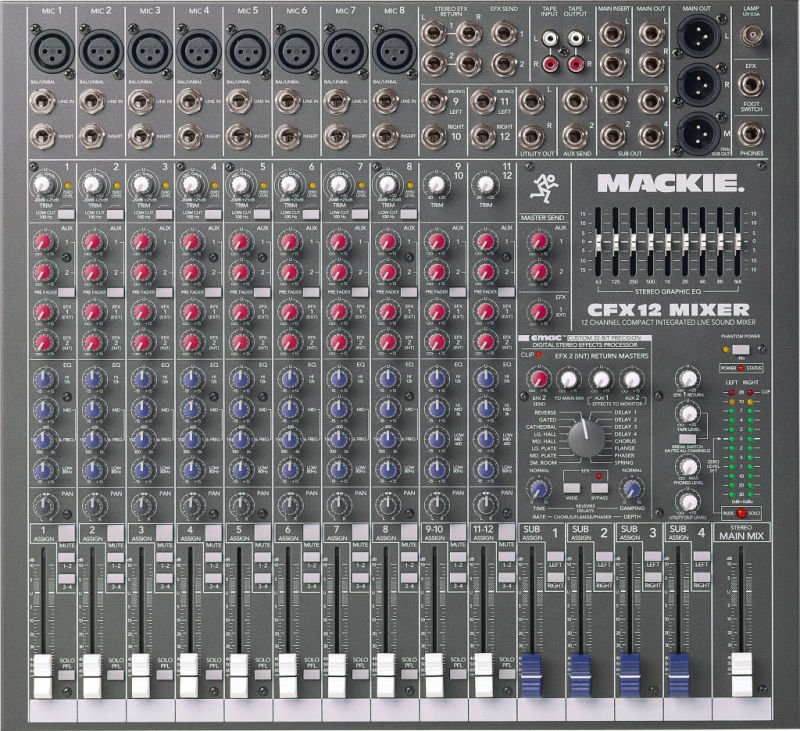Click the Aux 2 effects to monitor knob
This screenshot has height=731, width=800.
click(631, 379)
